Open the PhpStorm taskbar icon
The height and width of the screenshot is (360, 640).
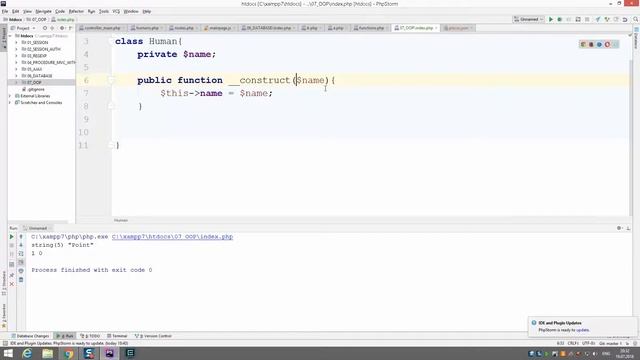click(x=109, y=353)
